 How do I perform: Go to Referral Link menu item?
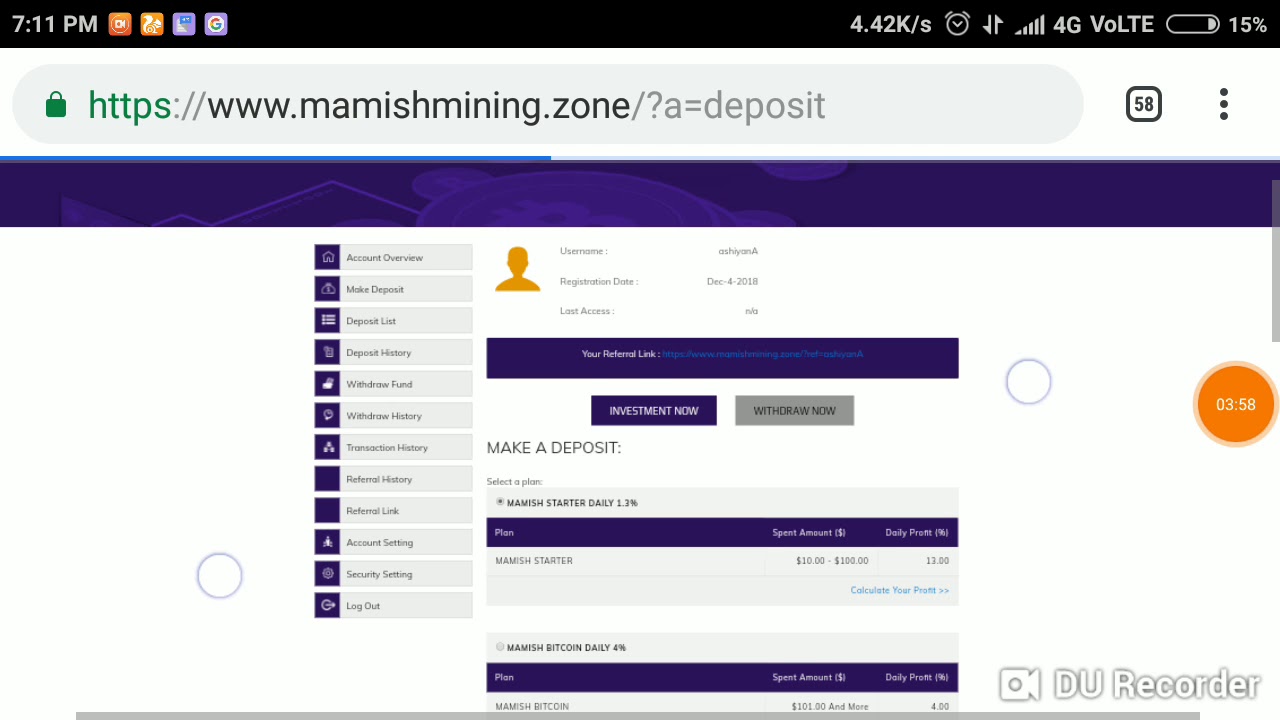(393, 510)
